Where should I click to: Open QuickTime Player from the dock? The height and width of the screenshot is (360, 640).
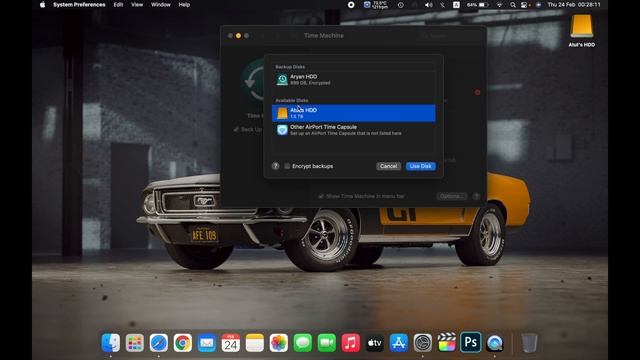pos(495,343)
